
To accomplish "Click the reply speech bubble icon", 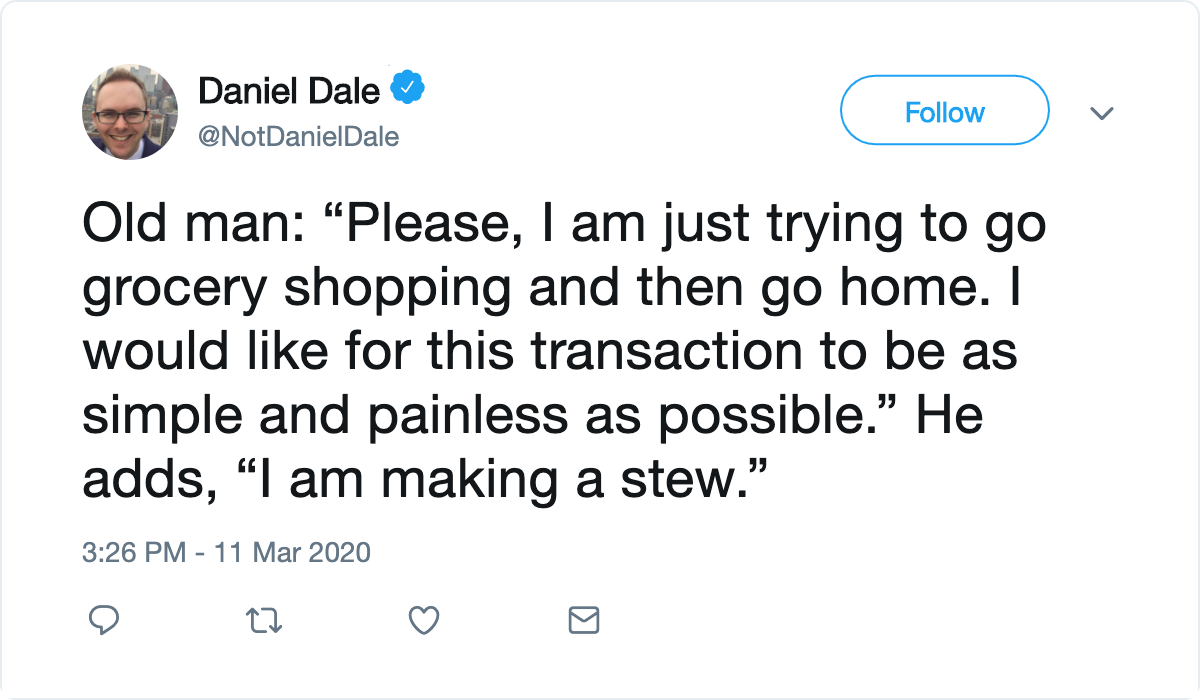I will point(104,620).
